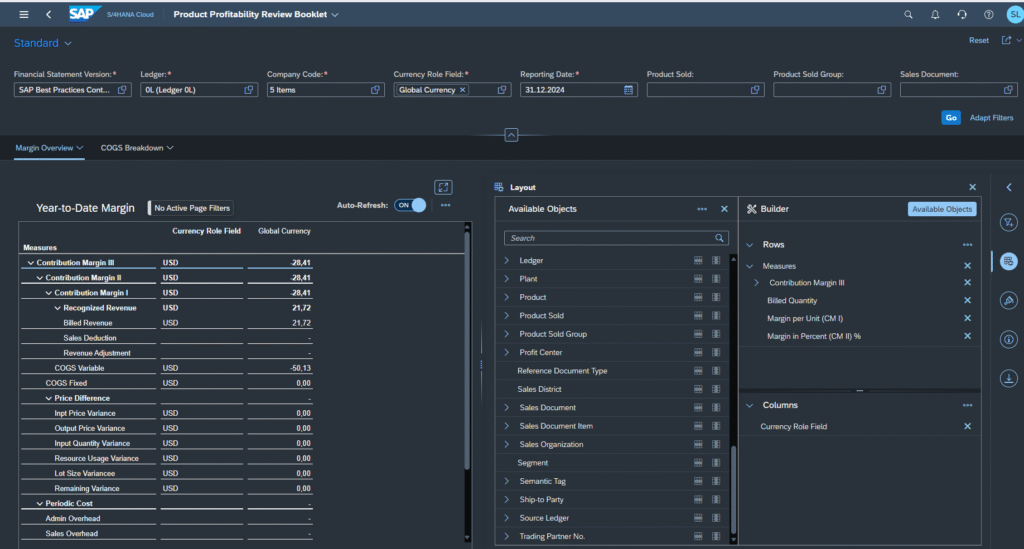Open Rows section more options
This screenshot has height=549, width=1024.
[967, 245]
